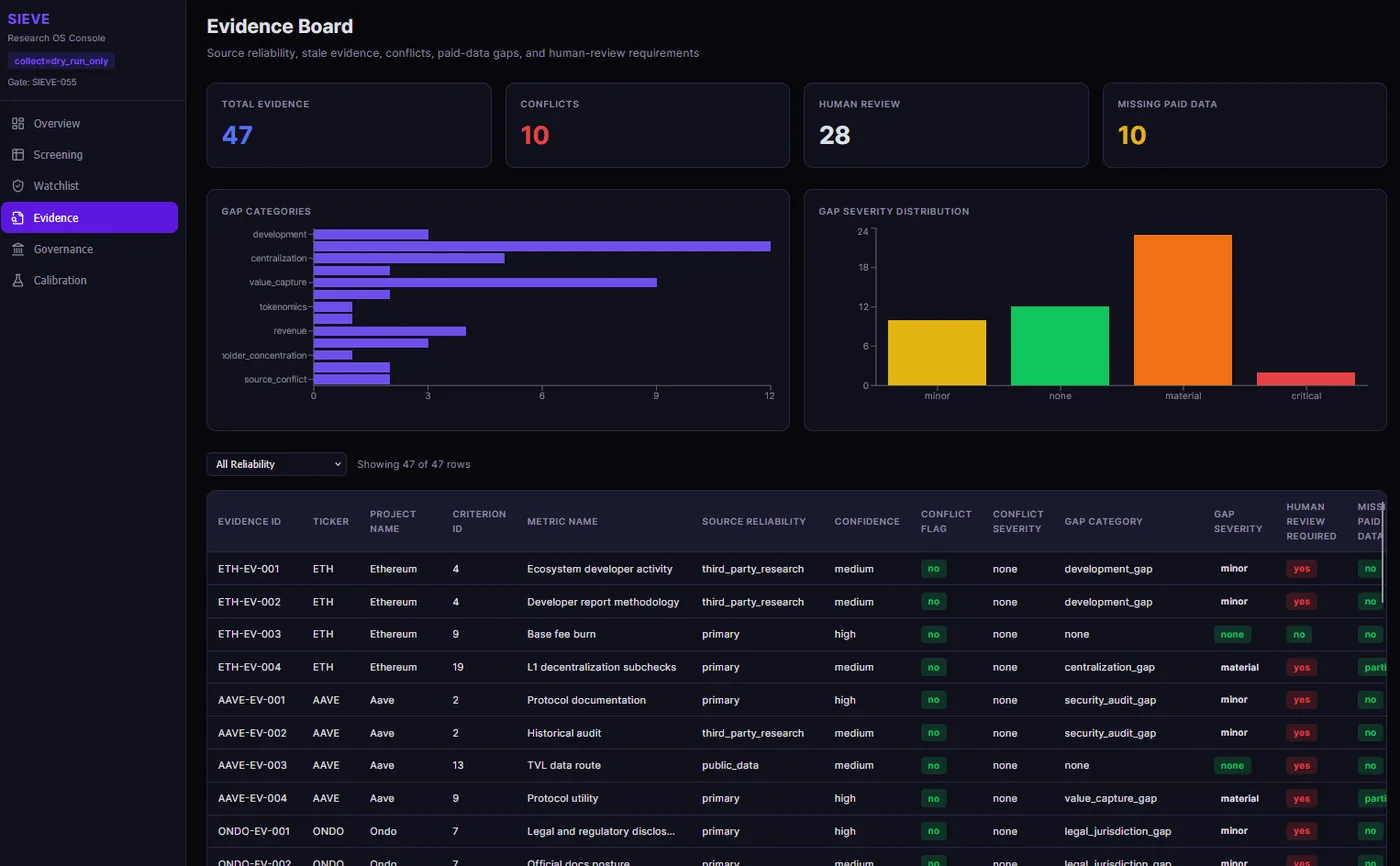
Task: Click the green none severity bar
Action: tap(1060, 346)
